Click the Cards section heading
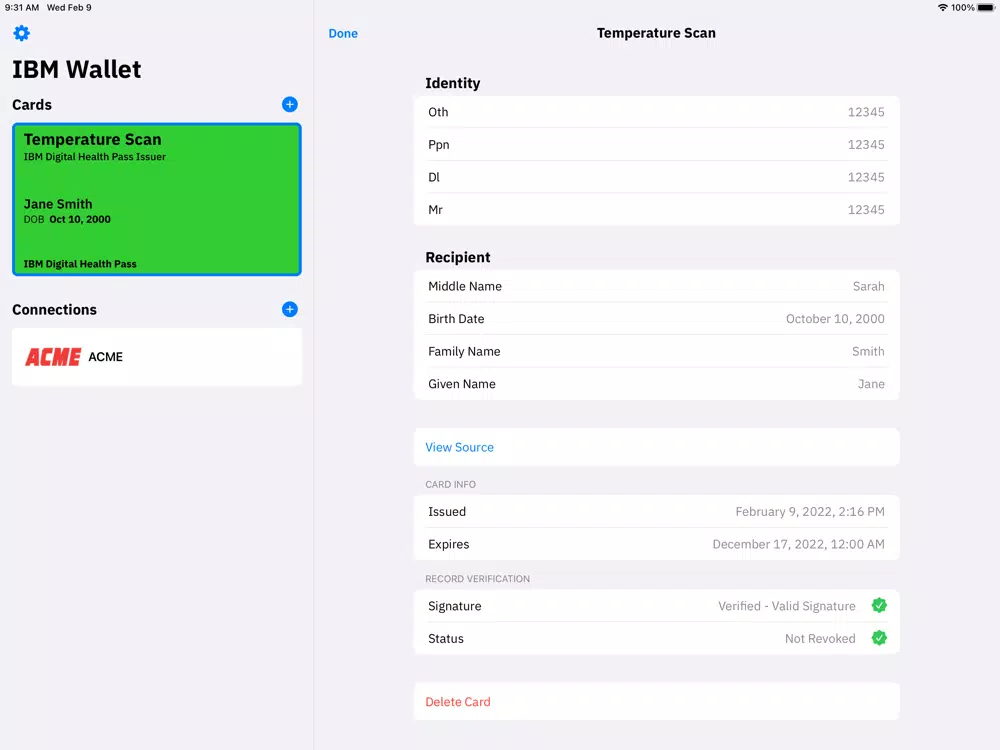 point(32,105)
